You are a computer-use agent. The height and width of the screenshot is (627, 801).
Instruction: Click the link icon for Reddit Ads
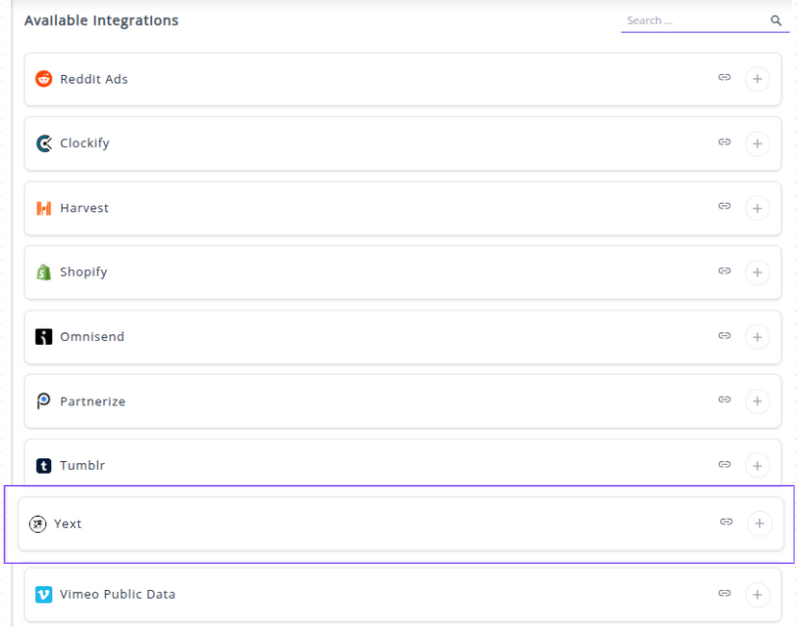pyautogui.click(x=724, y=78)
